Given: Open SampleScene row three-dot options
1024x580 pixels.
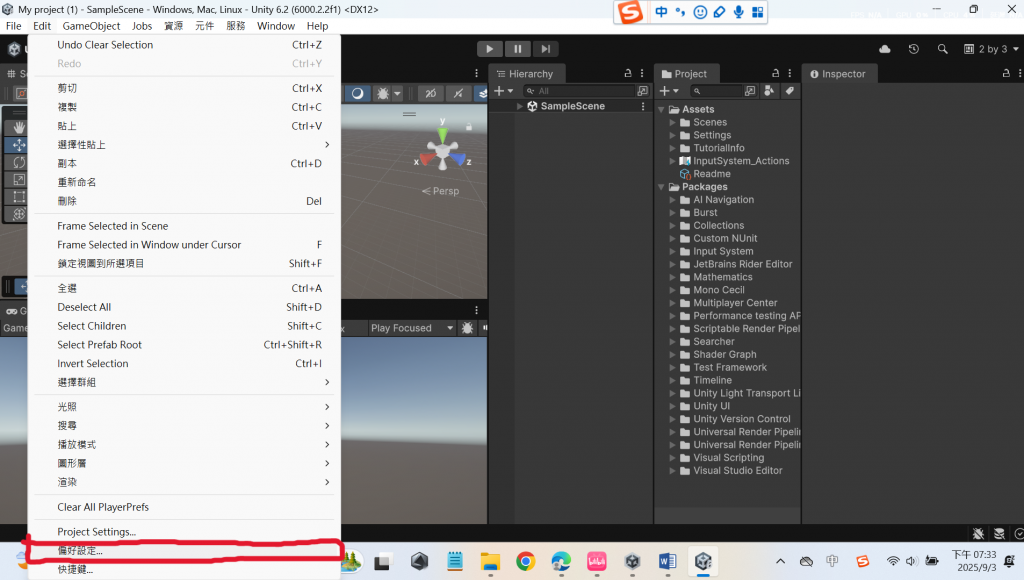Looking at the screenshot, I should [643, 106].
